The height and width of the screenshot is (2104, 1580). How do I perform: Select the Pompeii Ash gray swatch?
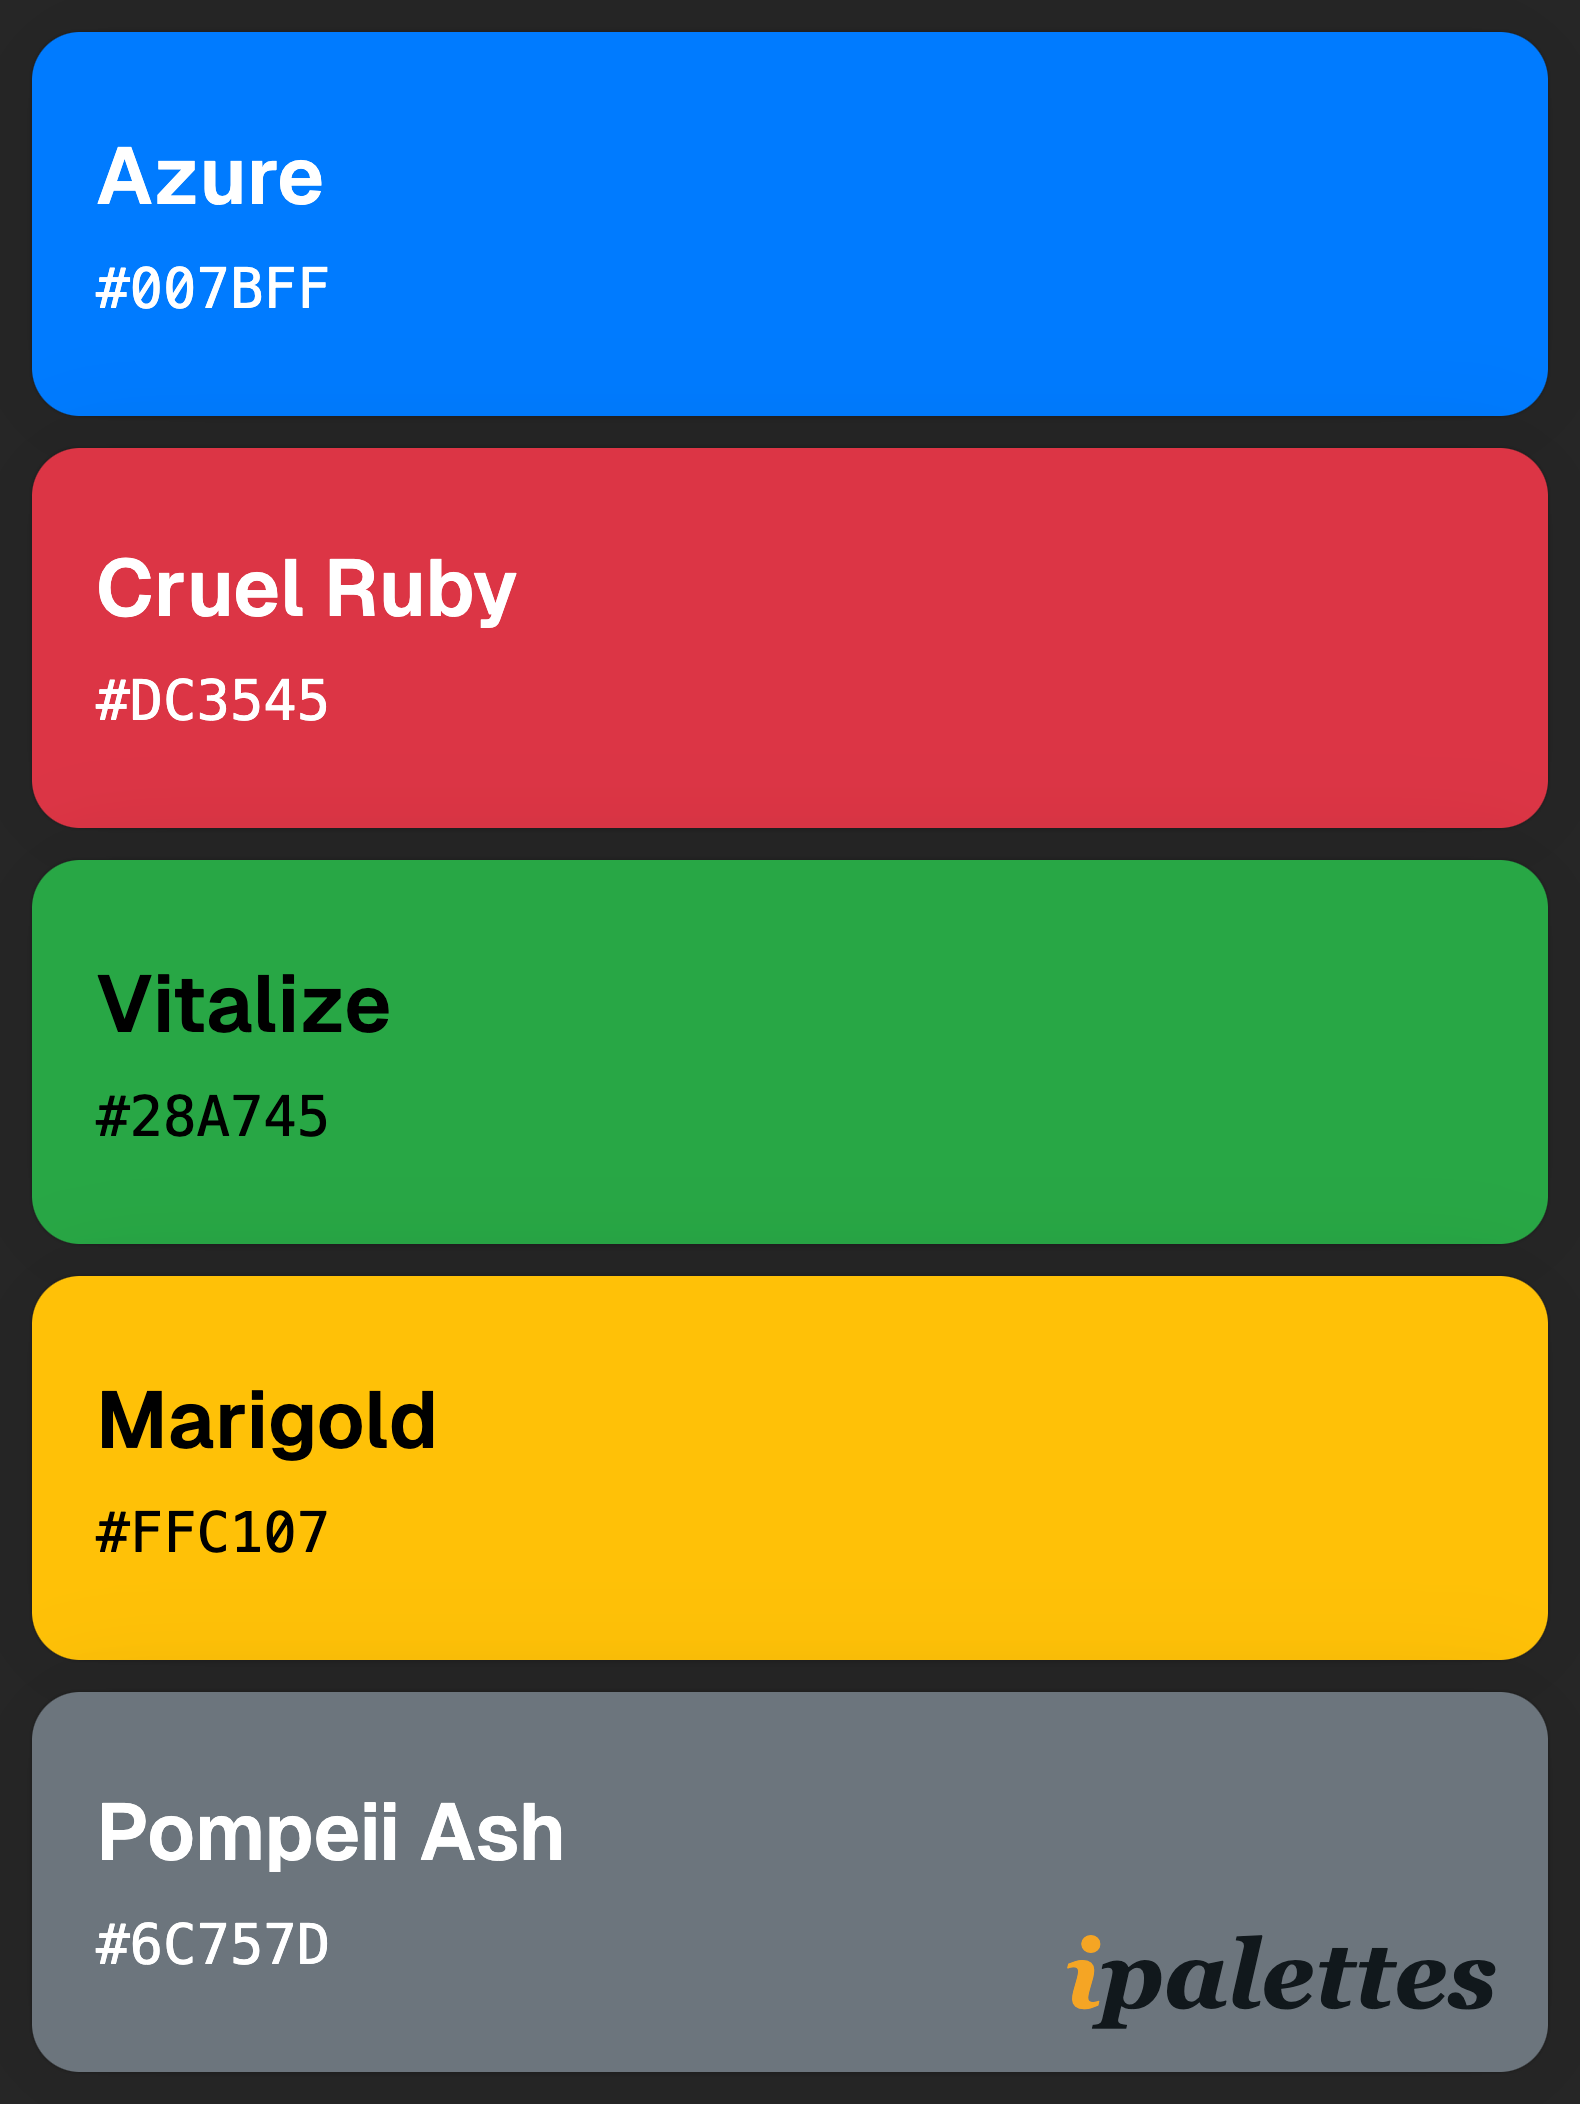(790, 1882)
